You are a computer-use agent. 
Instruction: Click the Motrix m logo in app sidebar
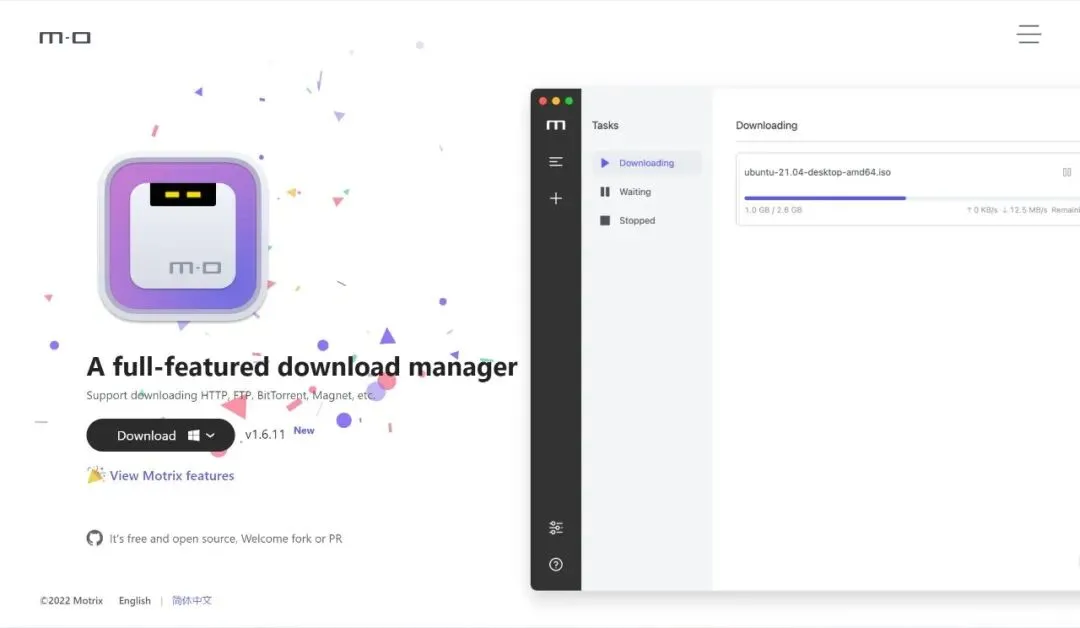tap(556, 125)
